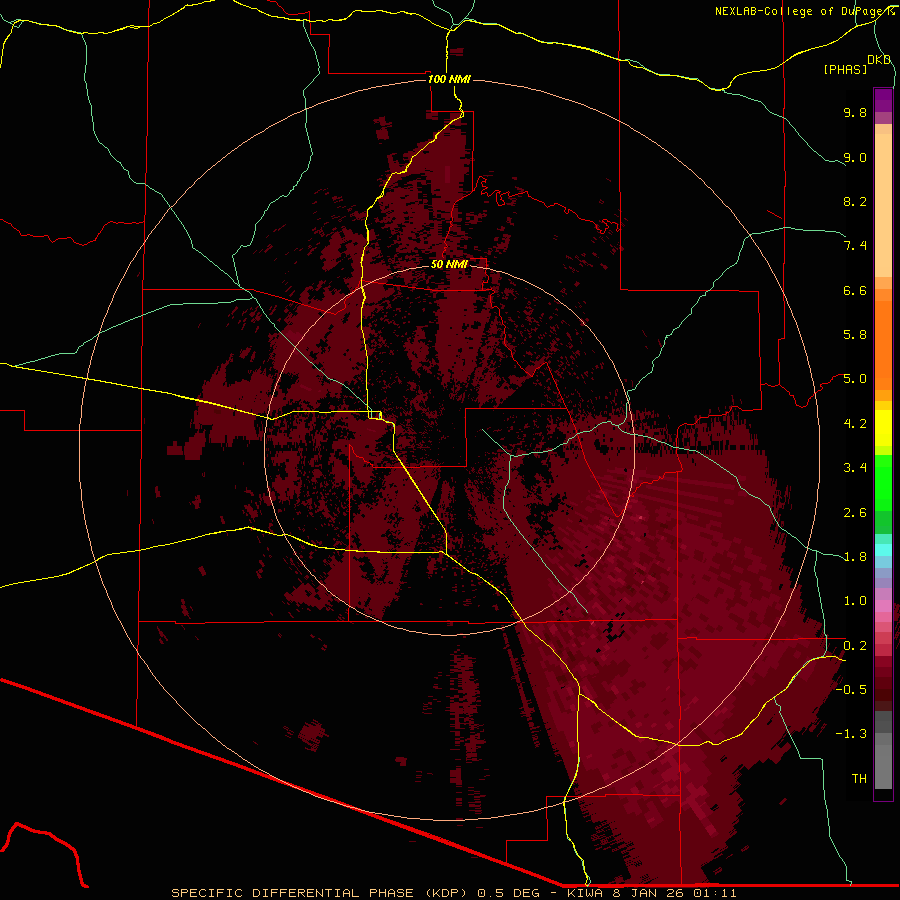Select the 5.8 value on the color scale
The image size is (900, 900).
click(855, 335)
